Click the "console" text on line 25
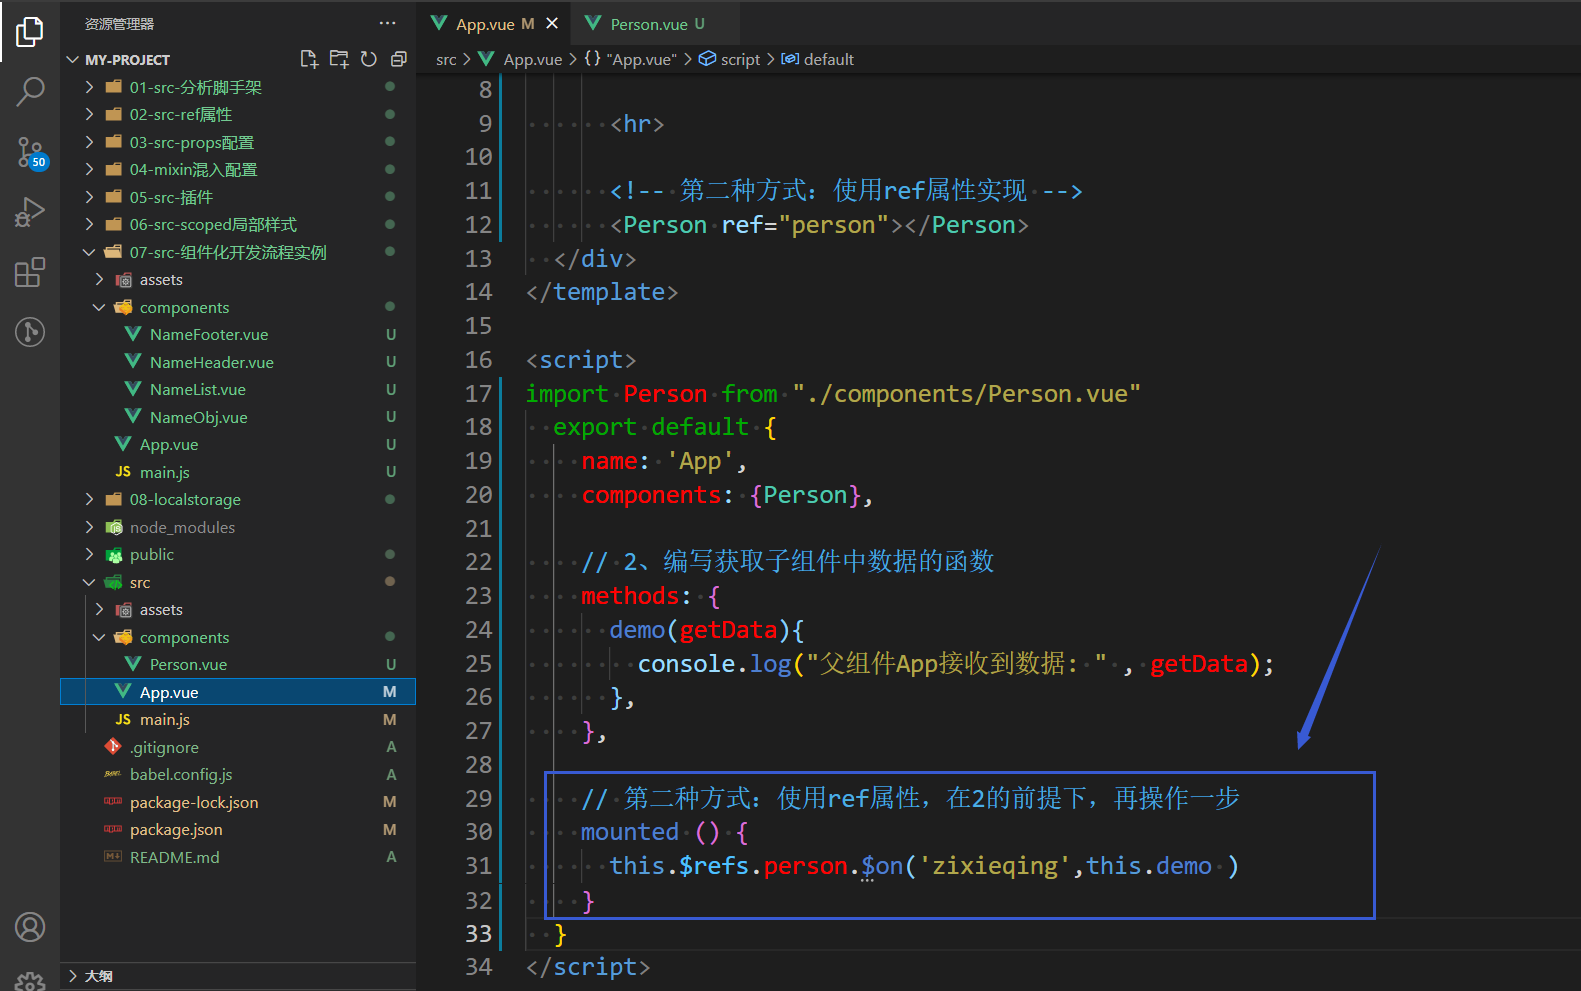The image size is (1581, 991). pyautogui.click(x=687, y=664)
